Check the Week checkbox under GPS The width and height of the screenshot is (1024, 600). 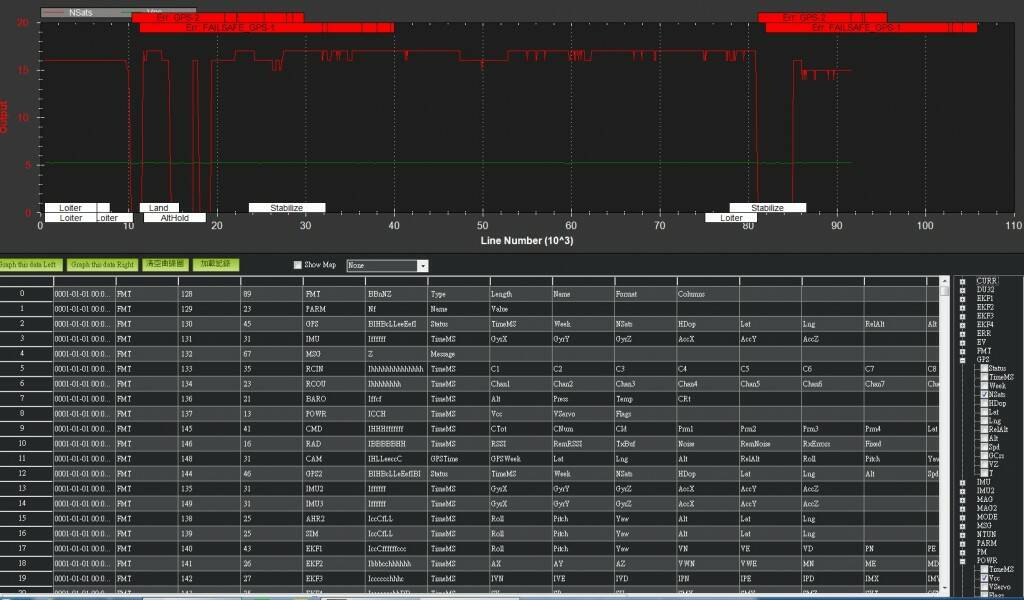click(984, 386)
